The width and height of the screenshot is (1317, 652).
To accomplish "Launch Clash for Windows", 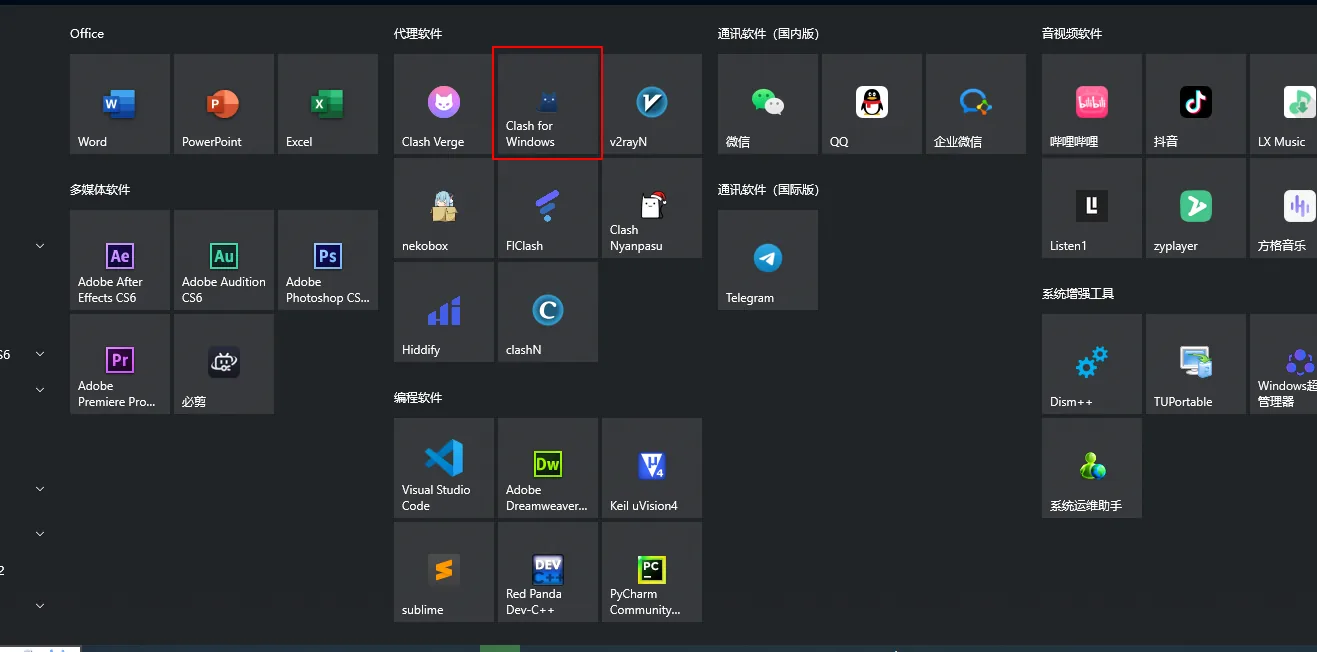I will tap(548, 104).
